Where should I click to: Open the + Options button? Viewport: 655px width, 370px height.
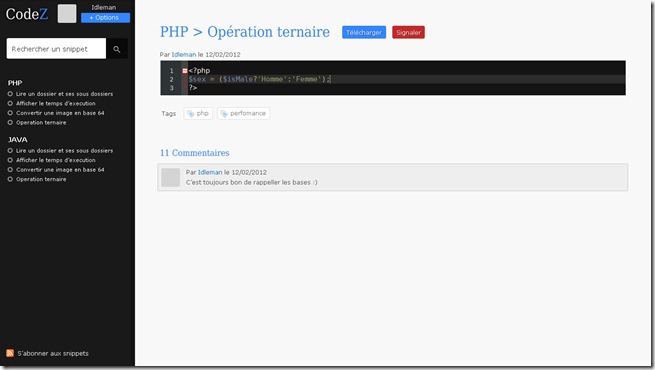pyautogui.click(x=105, y=18)
